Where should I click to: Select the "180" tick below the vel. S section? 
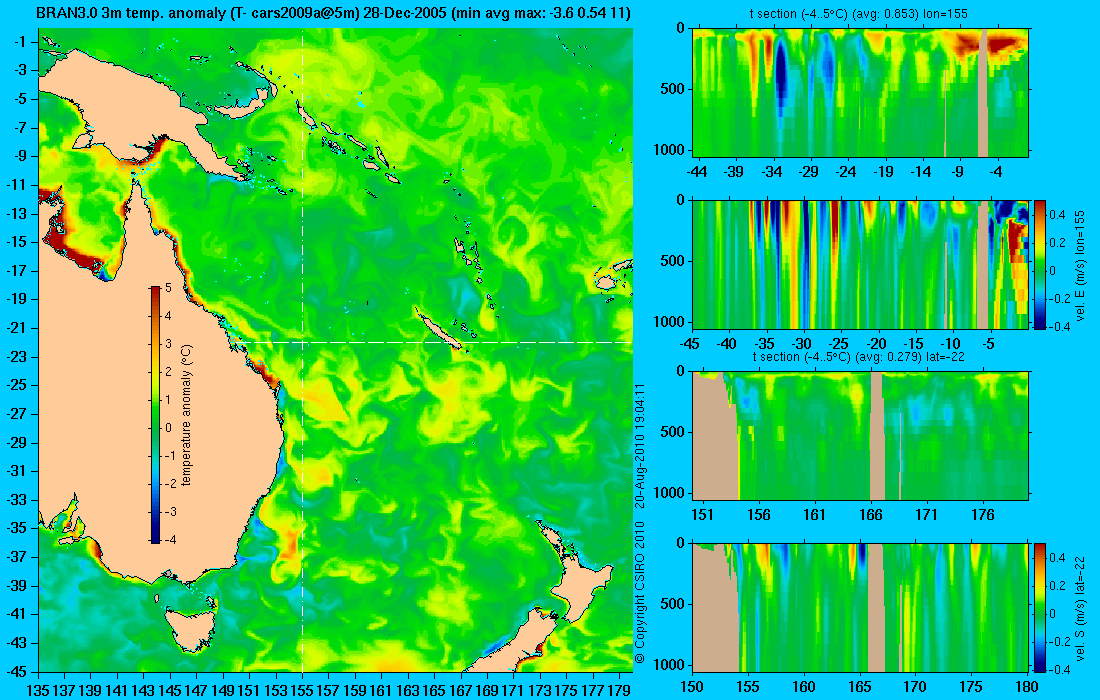(x=1027, y=687)
